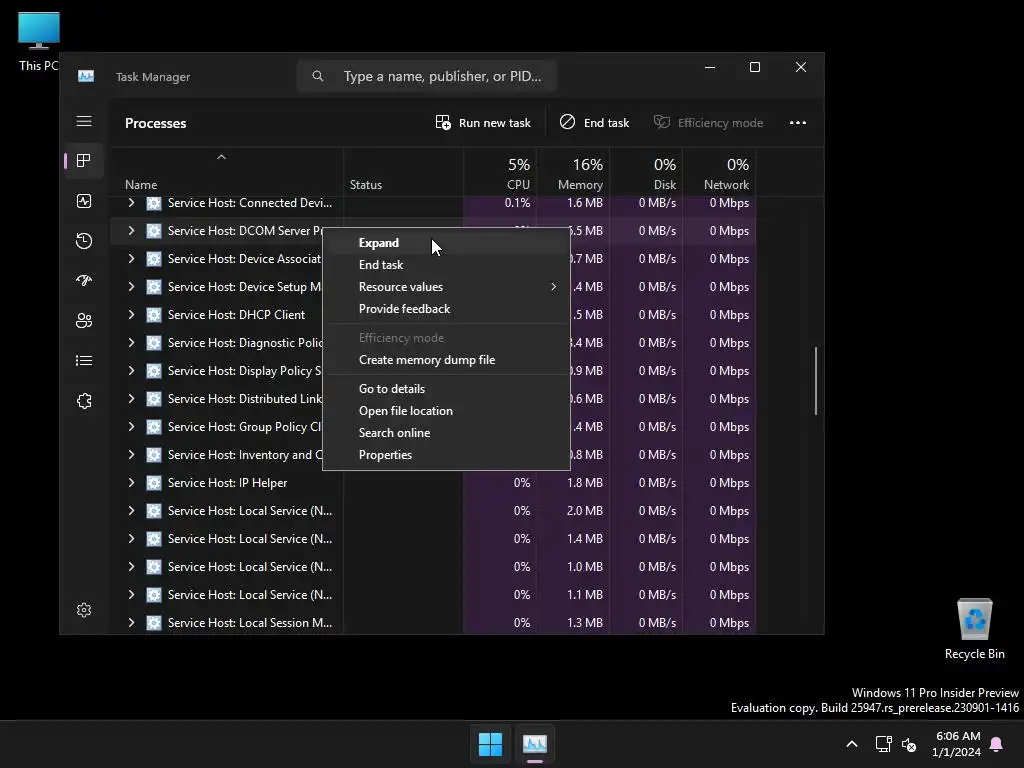
Task: Click the 0.1% CPU value for Connected Devi...
Action: click(x=517, y=203)
